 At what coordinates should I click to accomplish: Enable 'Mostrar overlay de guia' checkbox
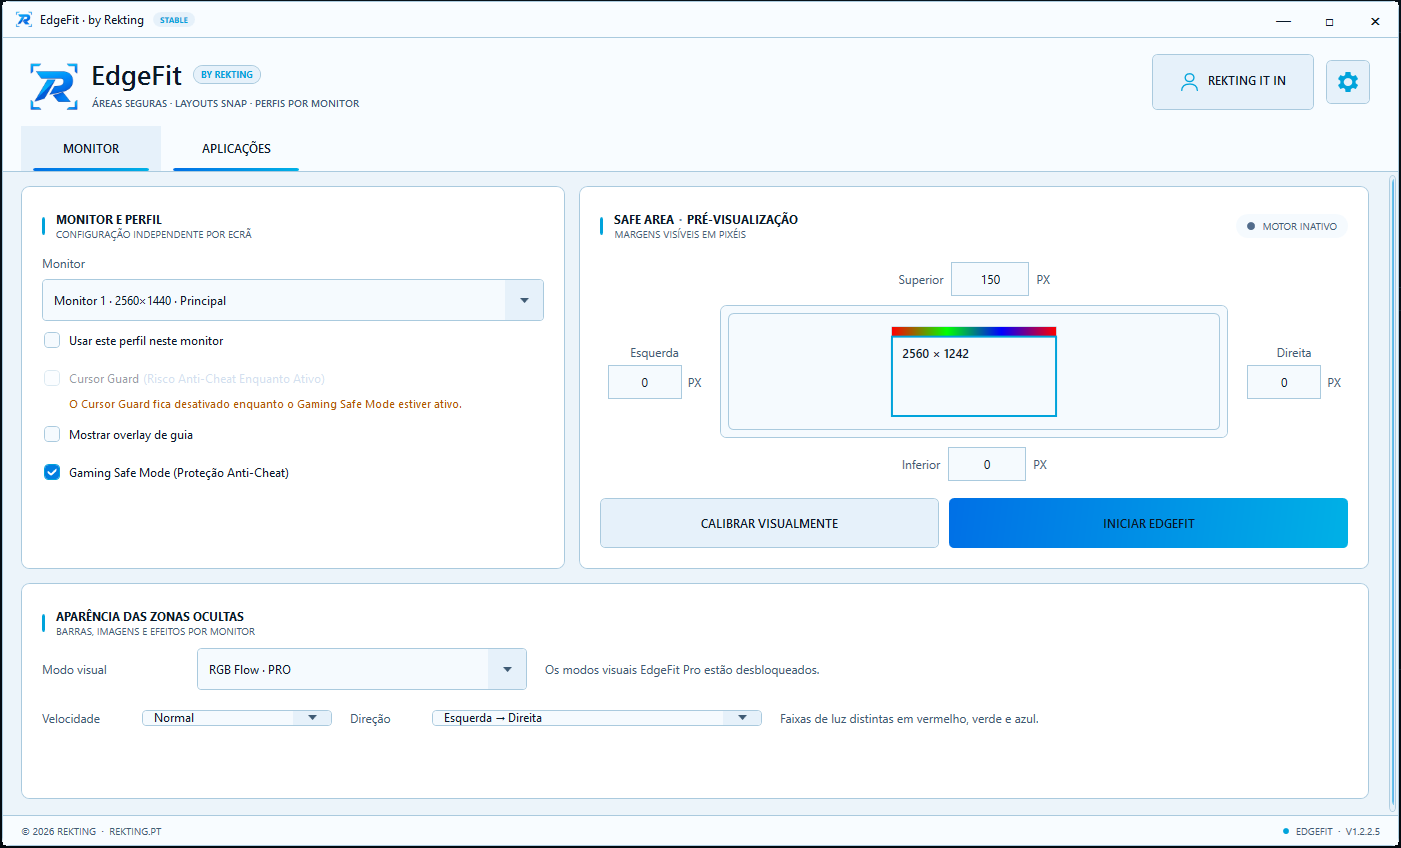[52, 434]
